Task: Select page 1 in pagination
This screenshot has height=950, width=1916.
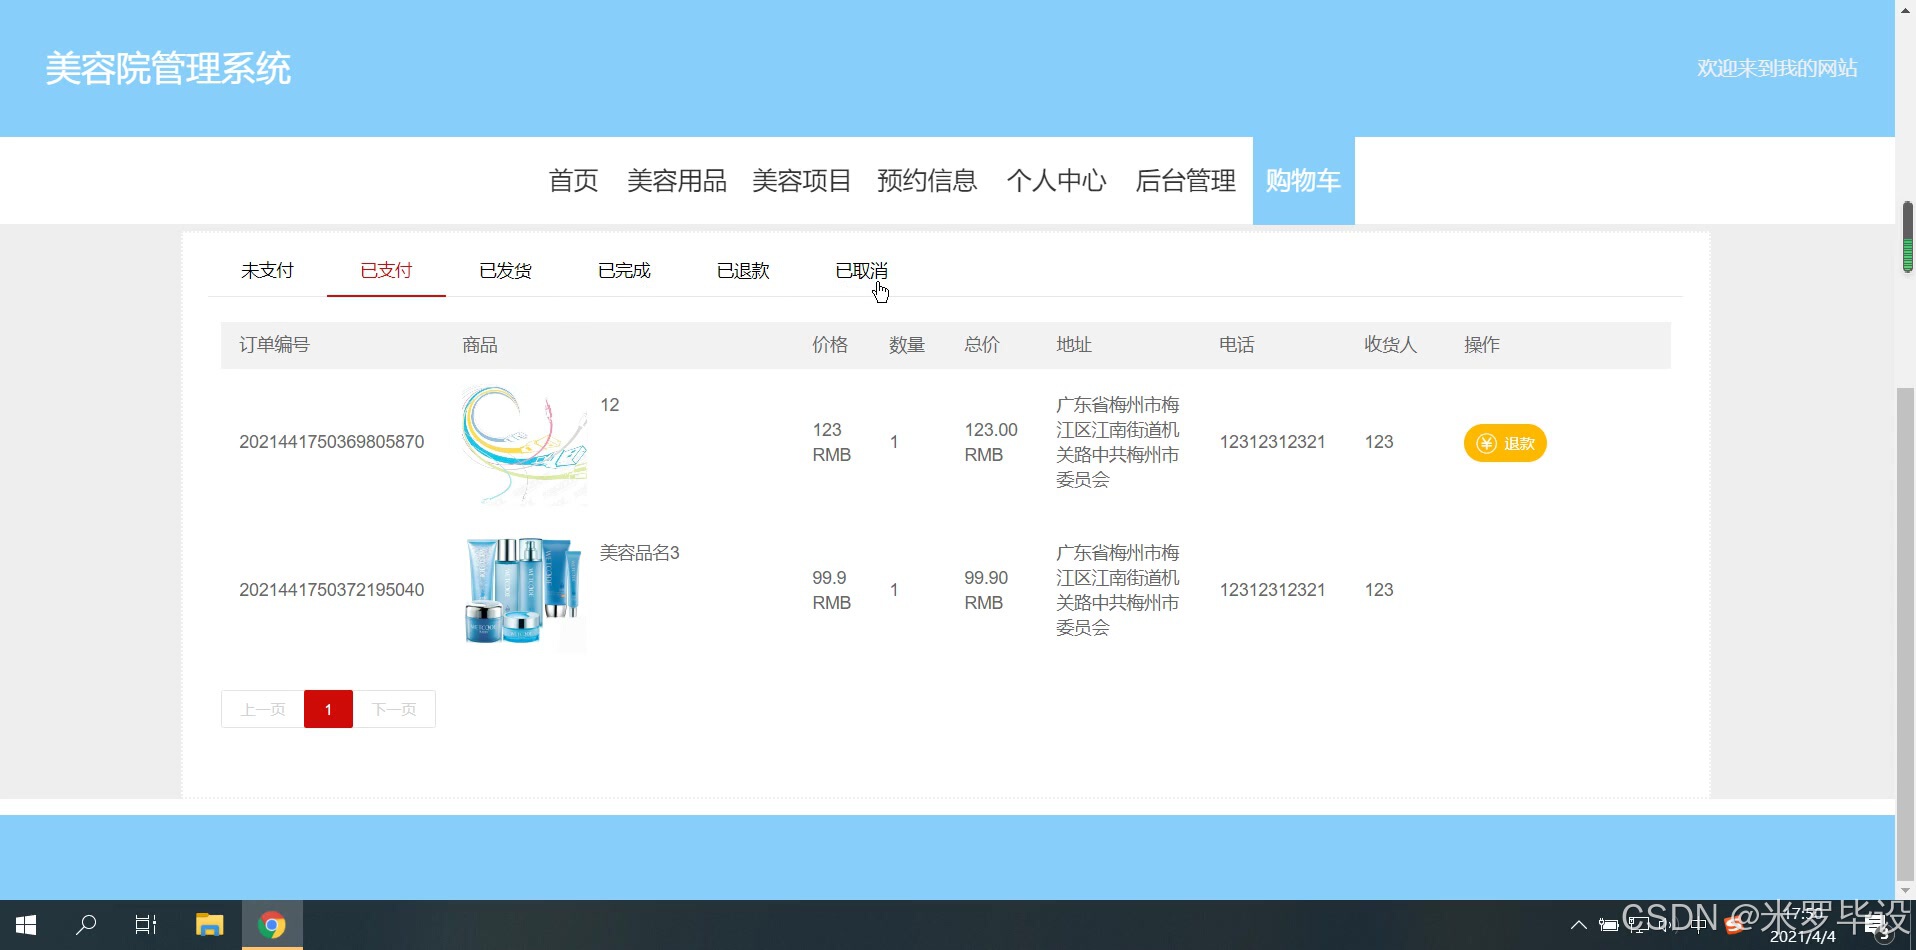Action: point(328,709)
